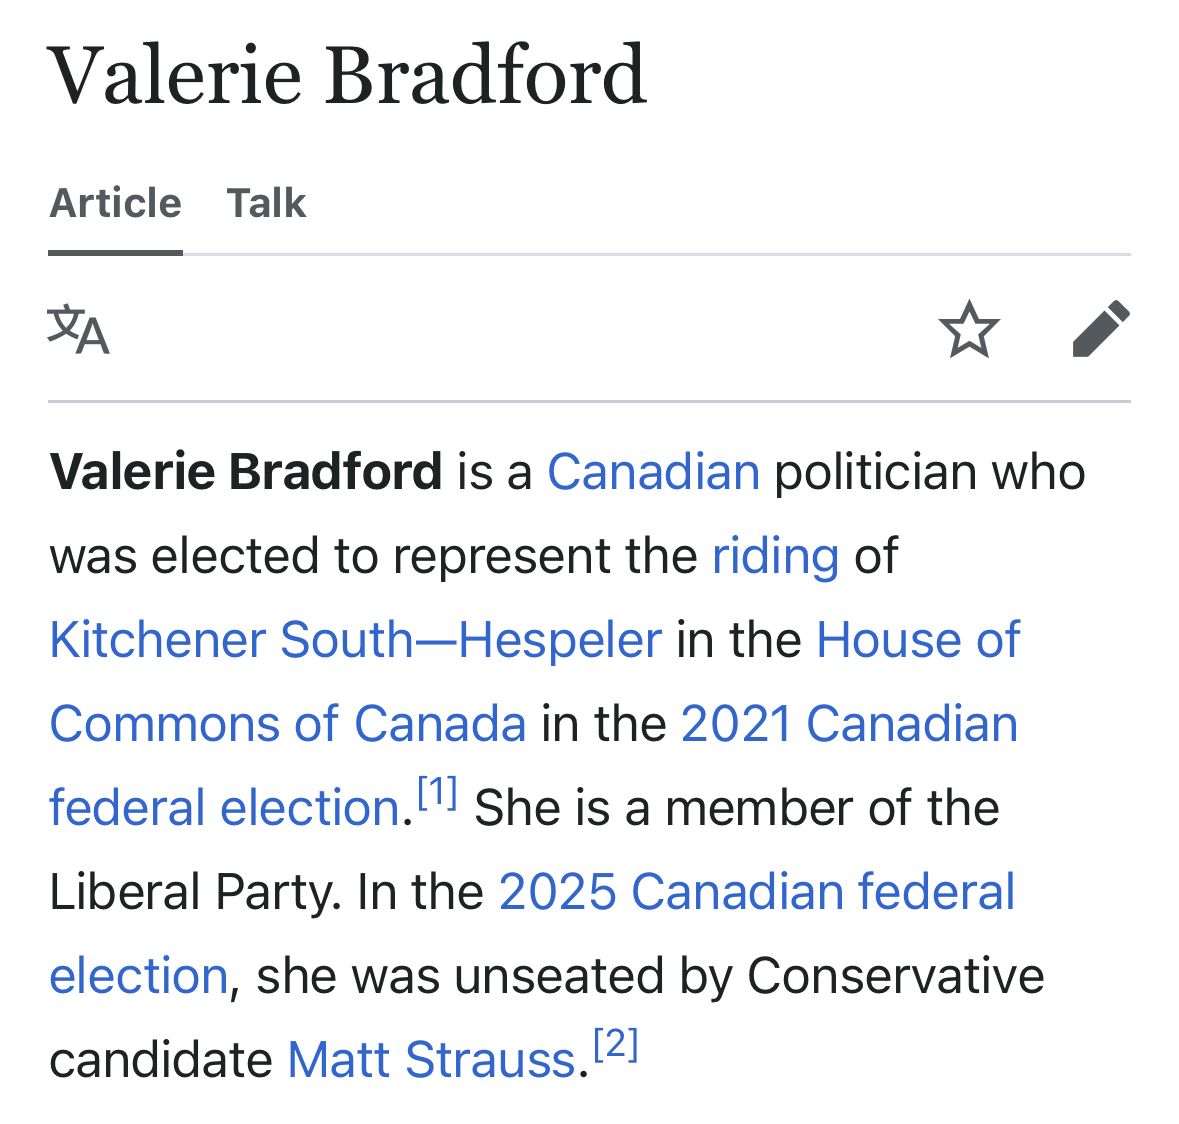
Task: Tap the watchlist star icon
Action: pyautogui.click(x=969, y=329)
